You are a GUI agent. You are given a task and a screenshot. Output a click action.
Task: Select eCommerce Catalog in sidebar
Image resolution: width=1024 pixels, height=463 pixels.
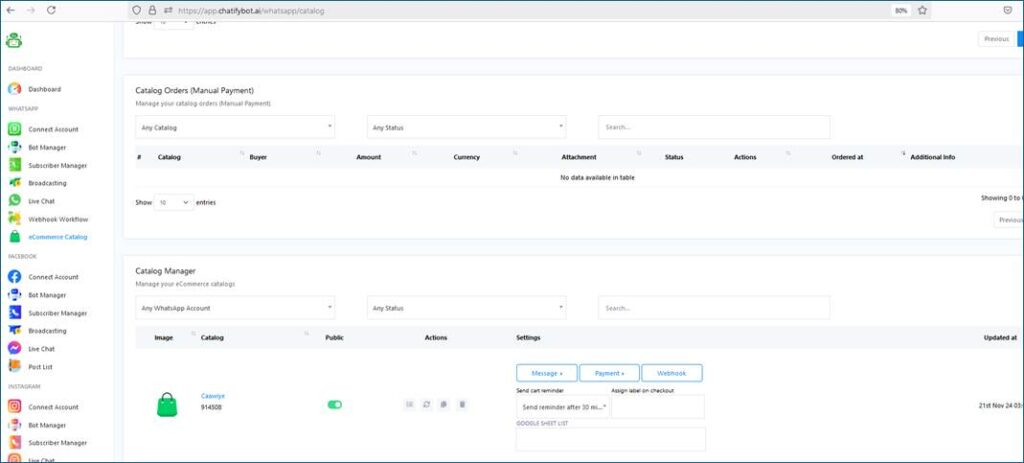tap(57, 237)
